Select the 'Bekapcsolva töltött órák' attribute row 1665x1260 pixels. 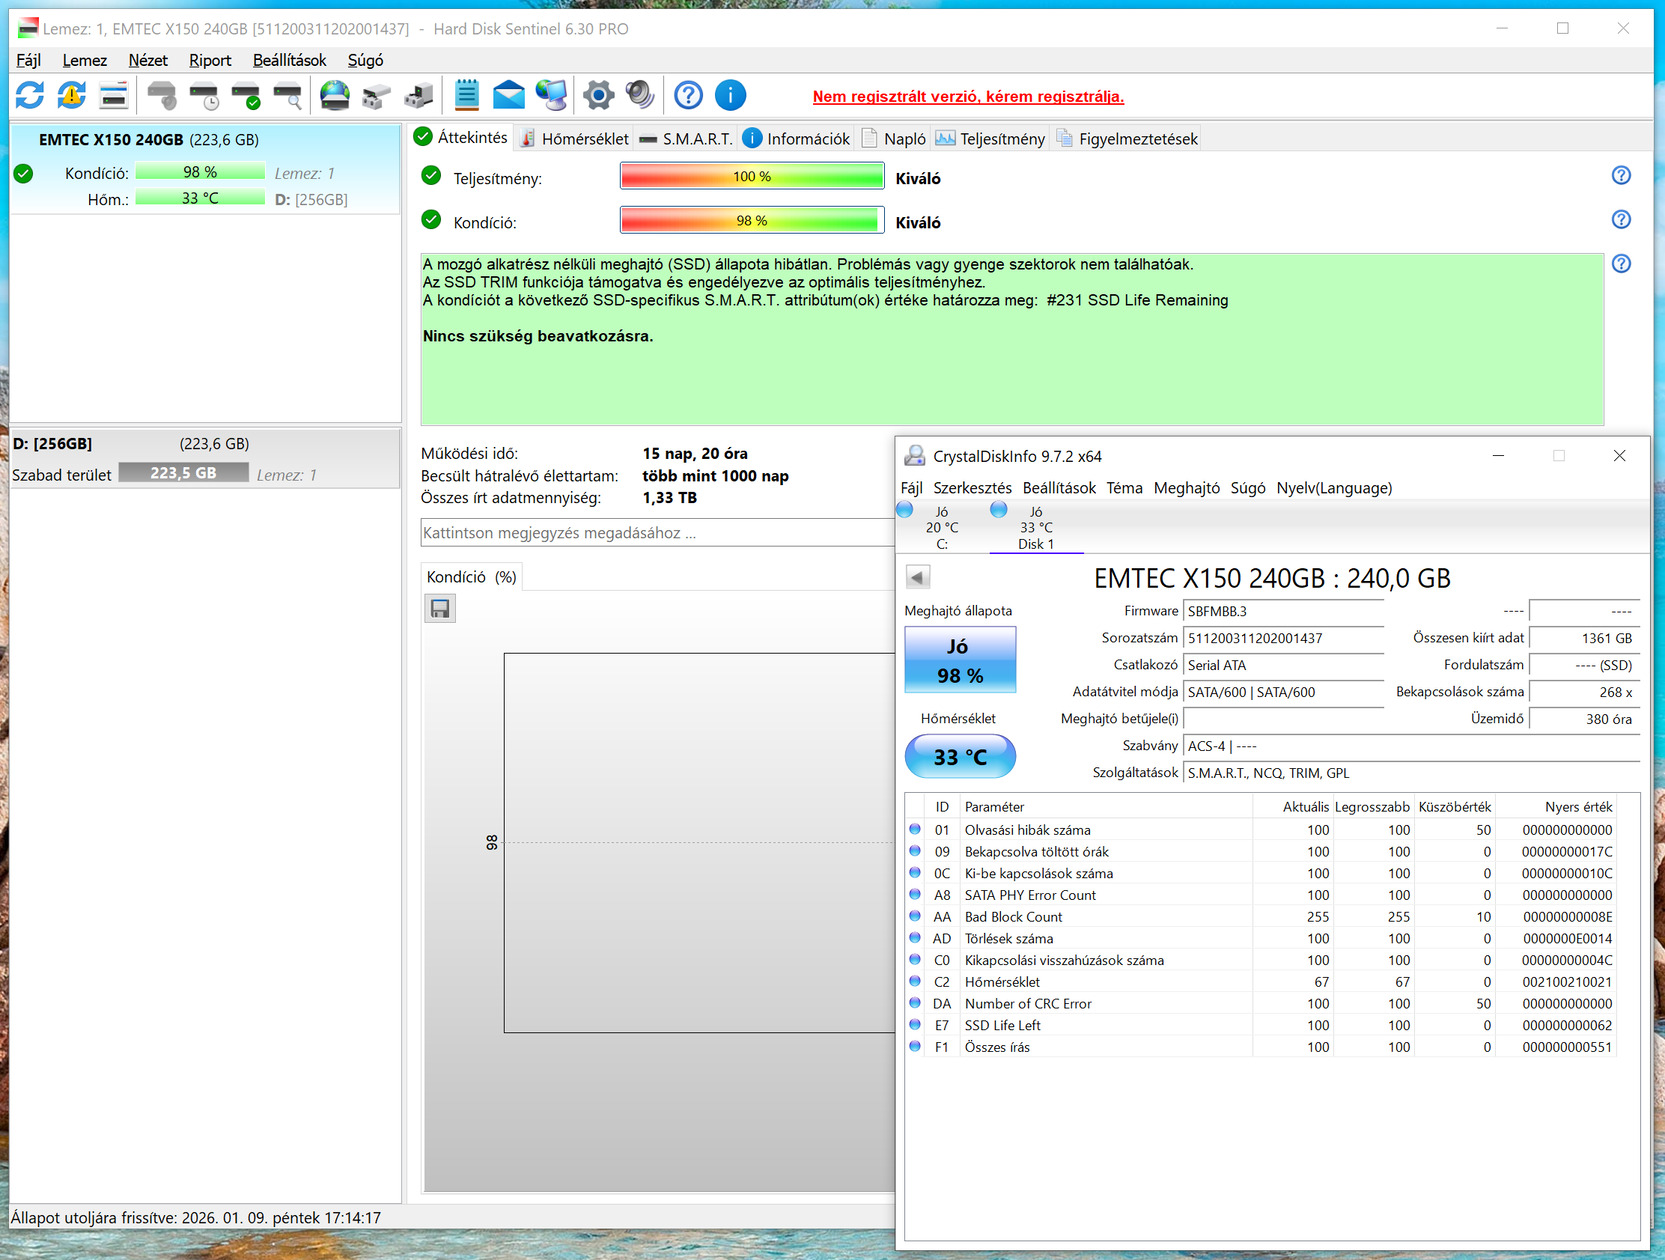click(x=1262, y=852)
